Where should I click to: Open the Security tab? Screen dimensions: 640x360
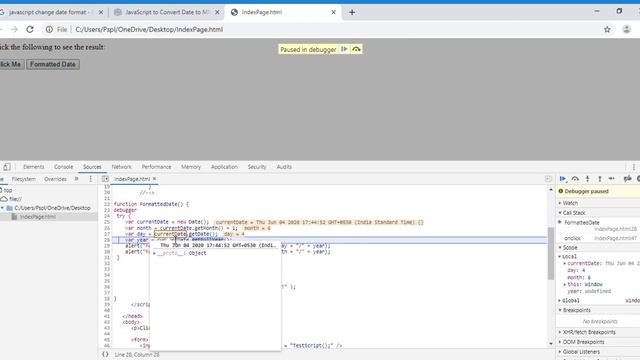tap(257, 167)
